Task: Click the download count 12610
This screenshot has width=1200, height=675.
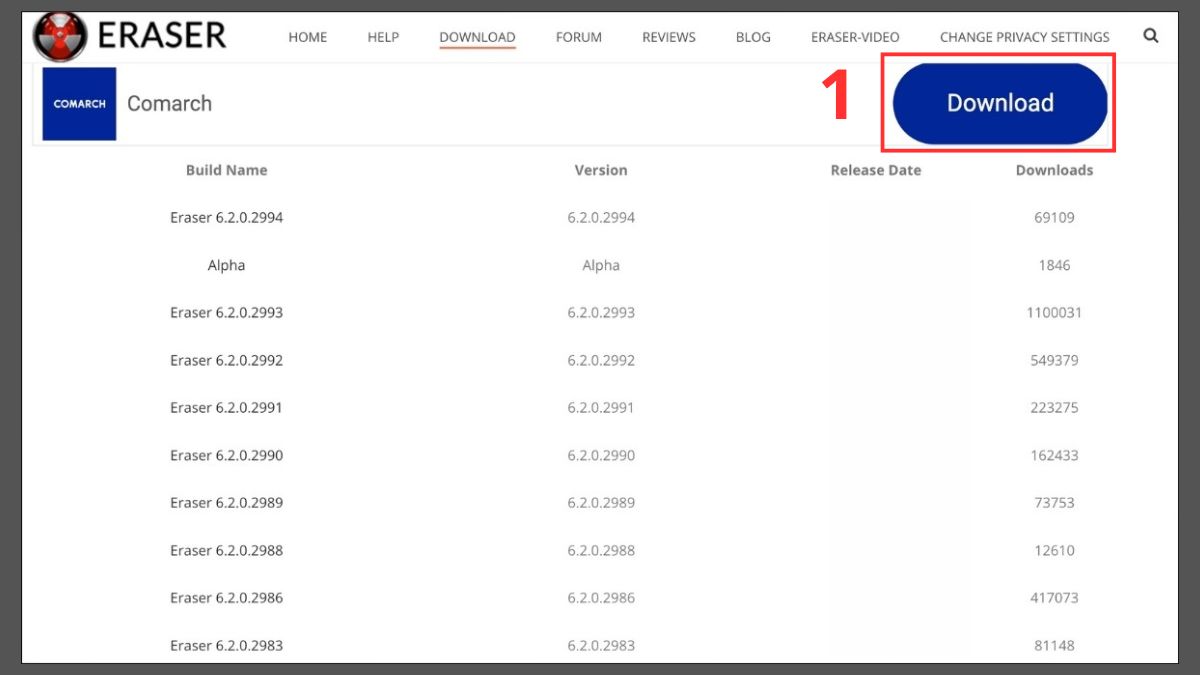Action: pyautogui.click(x=1055, y=550)
